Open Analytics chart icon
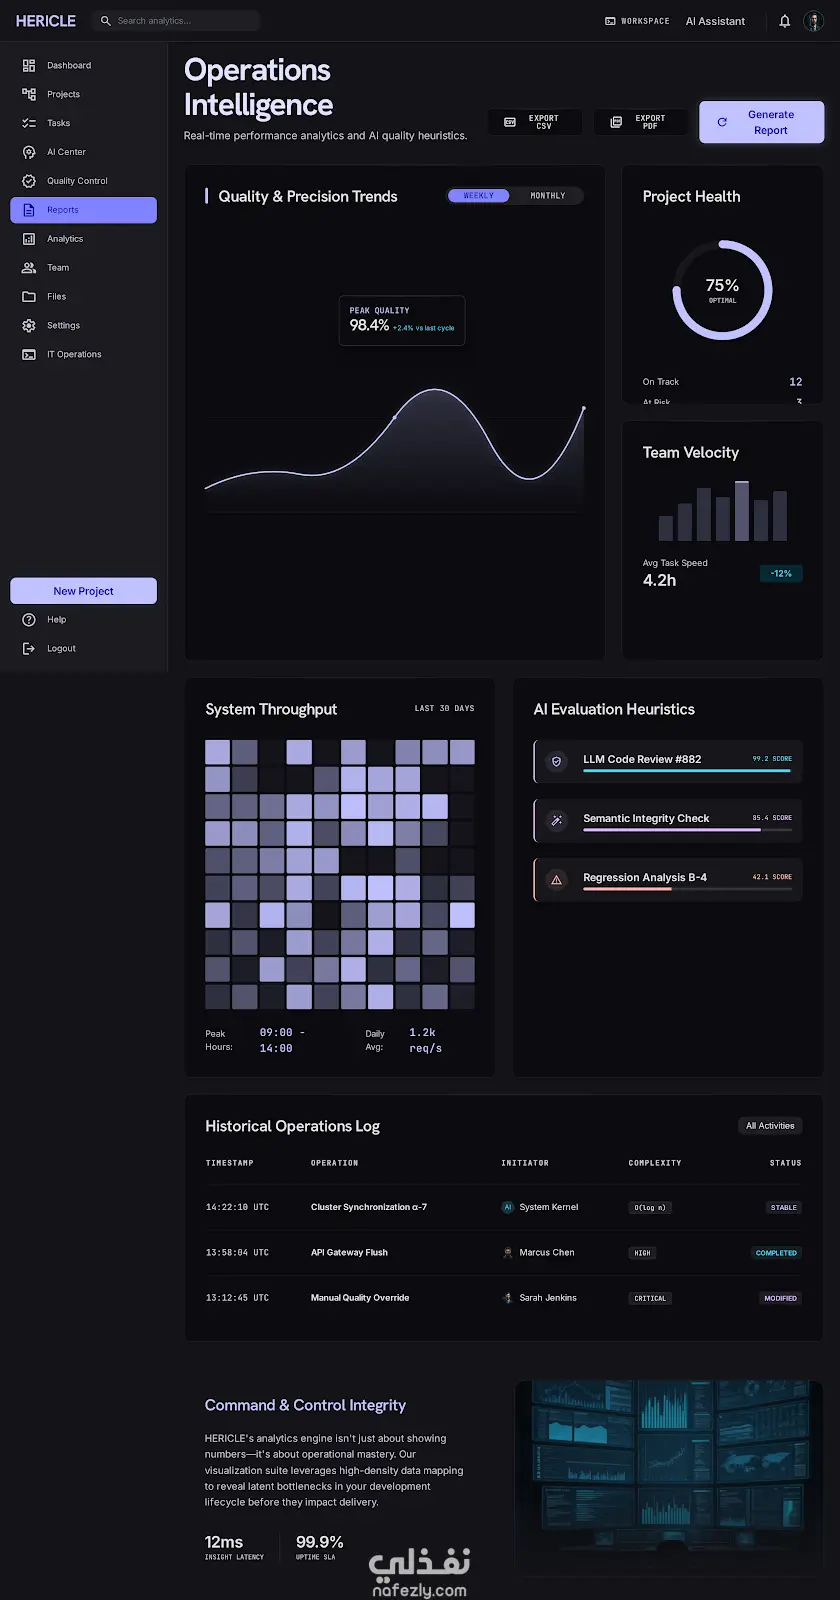 [x=29, y=239]
